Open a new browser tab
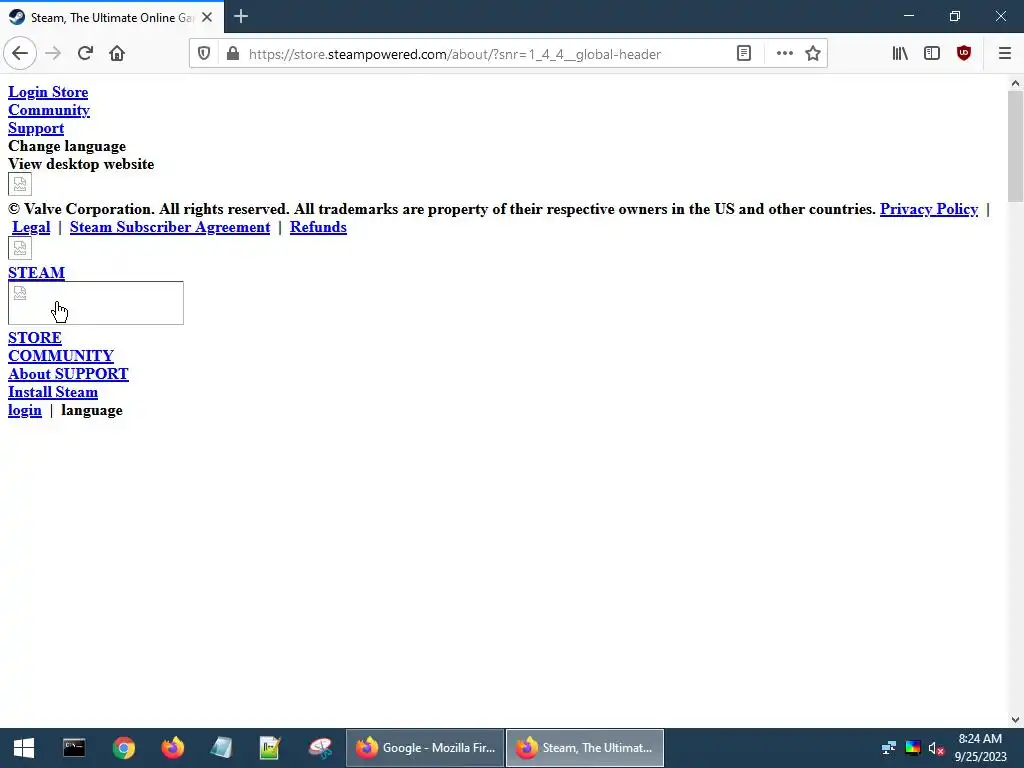This screenshot has height=768, width=1024. click(x=241, y=16)
